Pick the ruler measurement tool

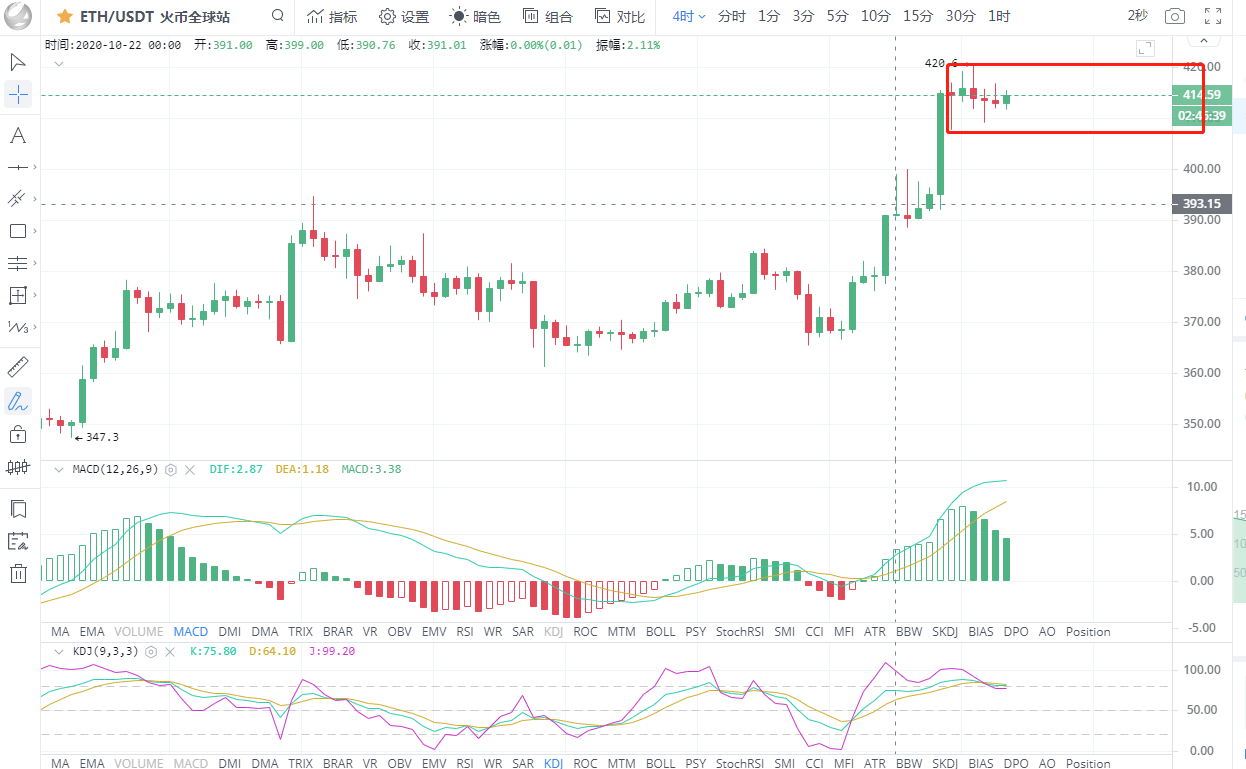17,366
